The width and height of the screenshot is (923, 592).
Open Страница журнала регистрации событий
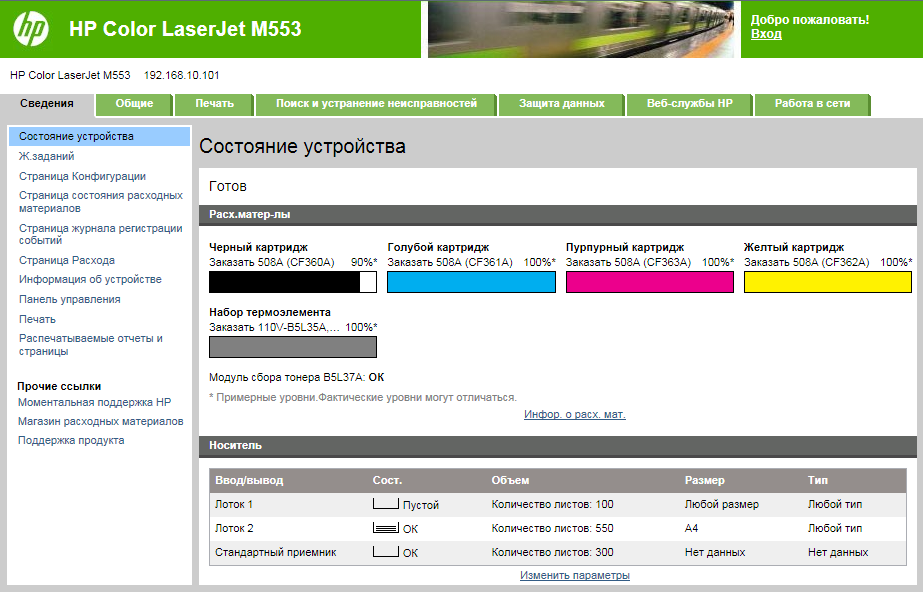pyautogui.click(x=101, y=234)
